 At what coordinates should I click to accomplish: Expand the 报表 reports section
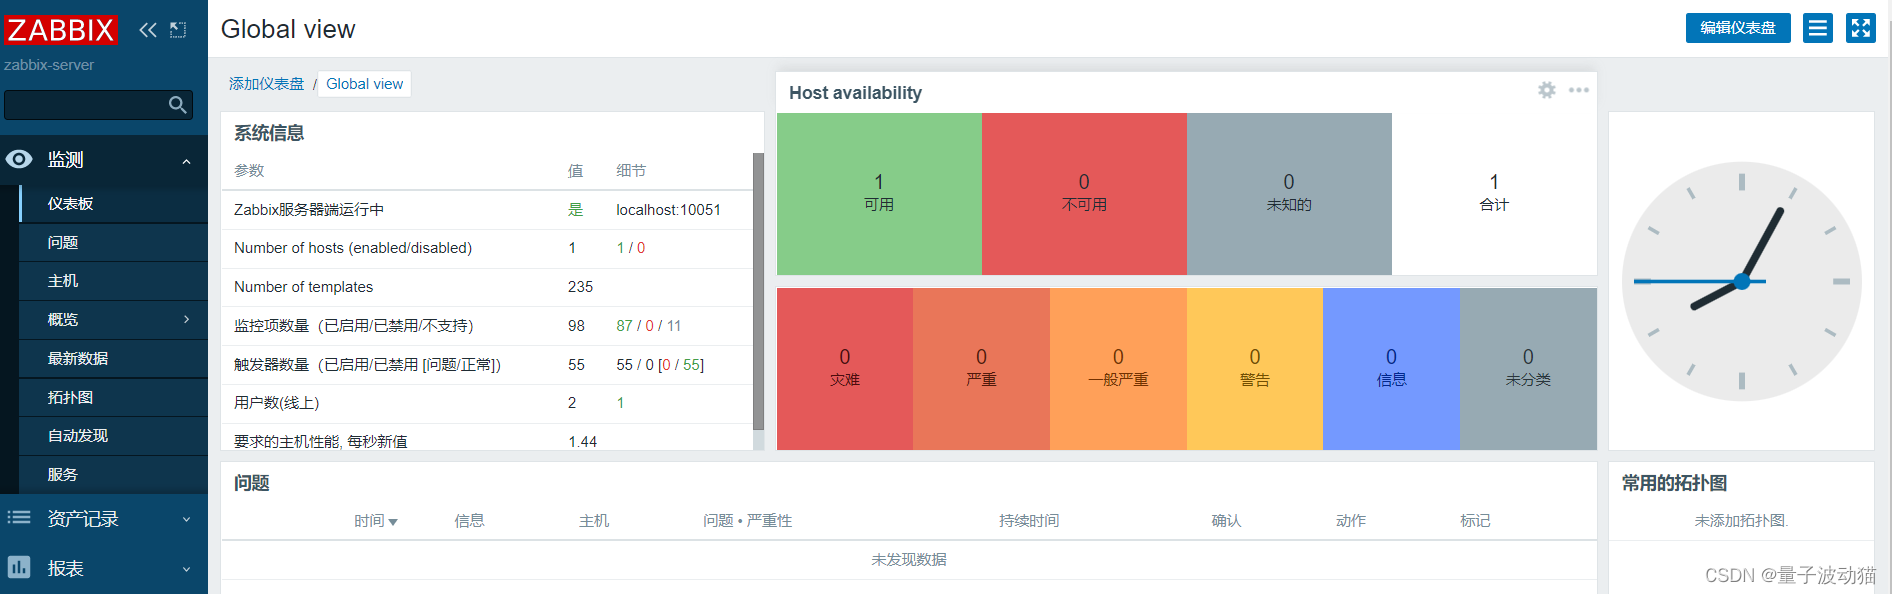(x=186, y=569)
